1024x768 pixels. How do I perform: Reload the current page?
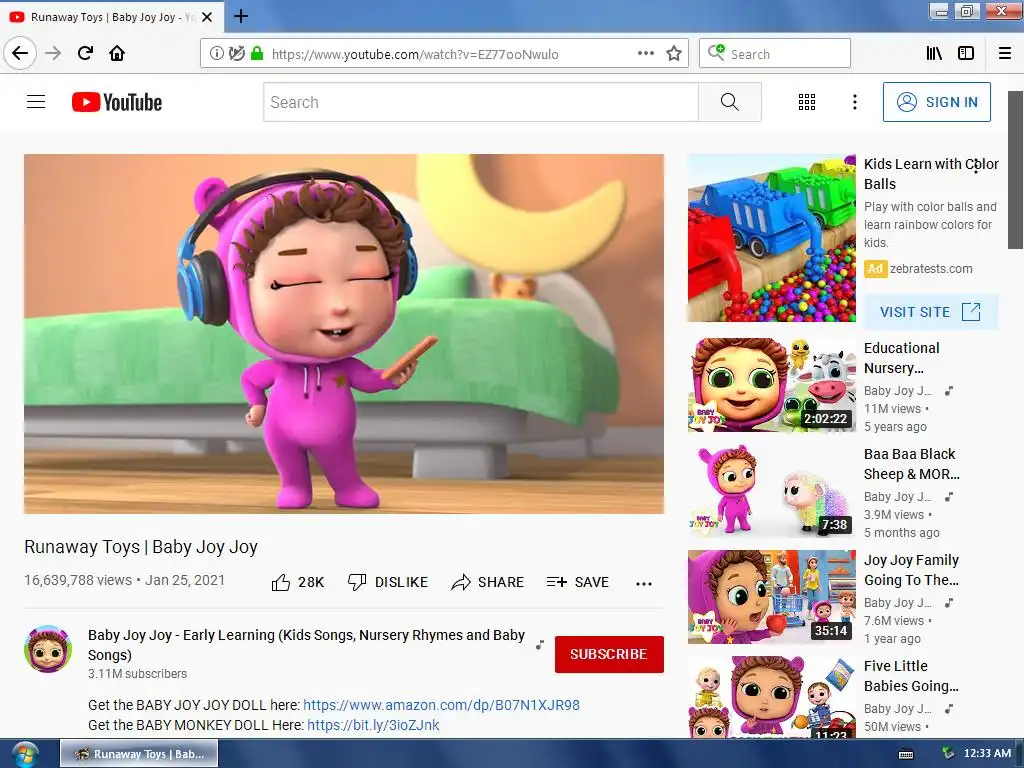coord(85,53)
